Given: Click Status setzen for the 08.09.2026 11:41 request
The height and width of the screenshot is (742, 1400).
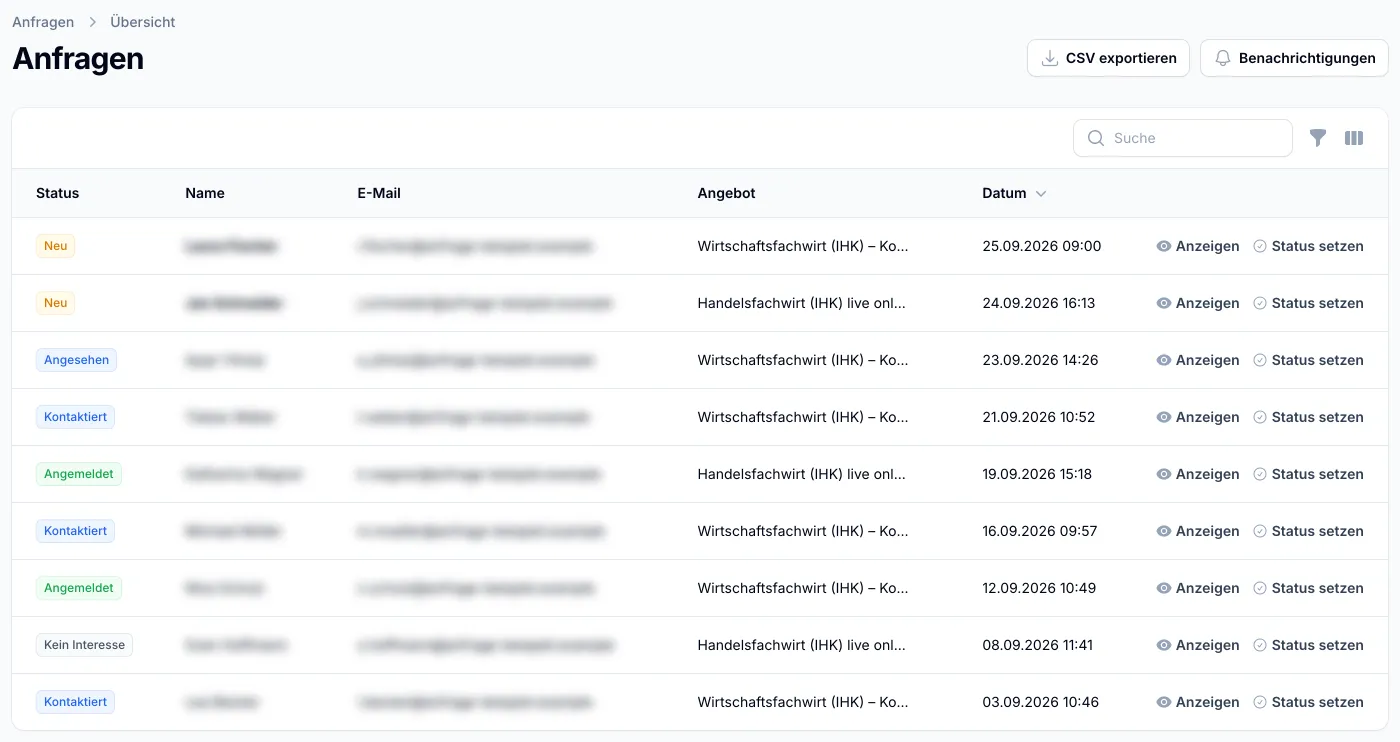Looking at the screenshot, I should (1309, 645).
